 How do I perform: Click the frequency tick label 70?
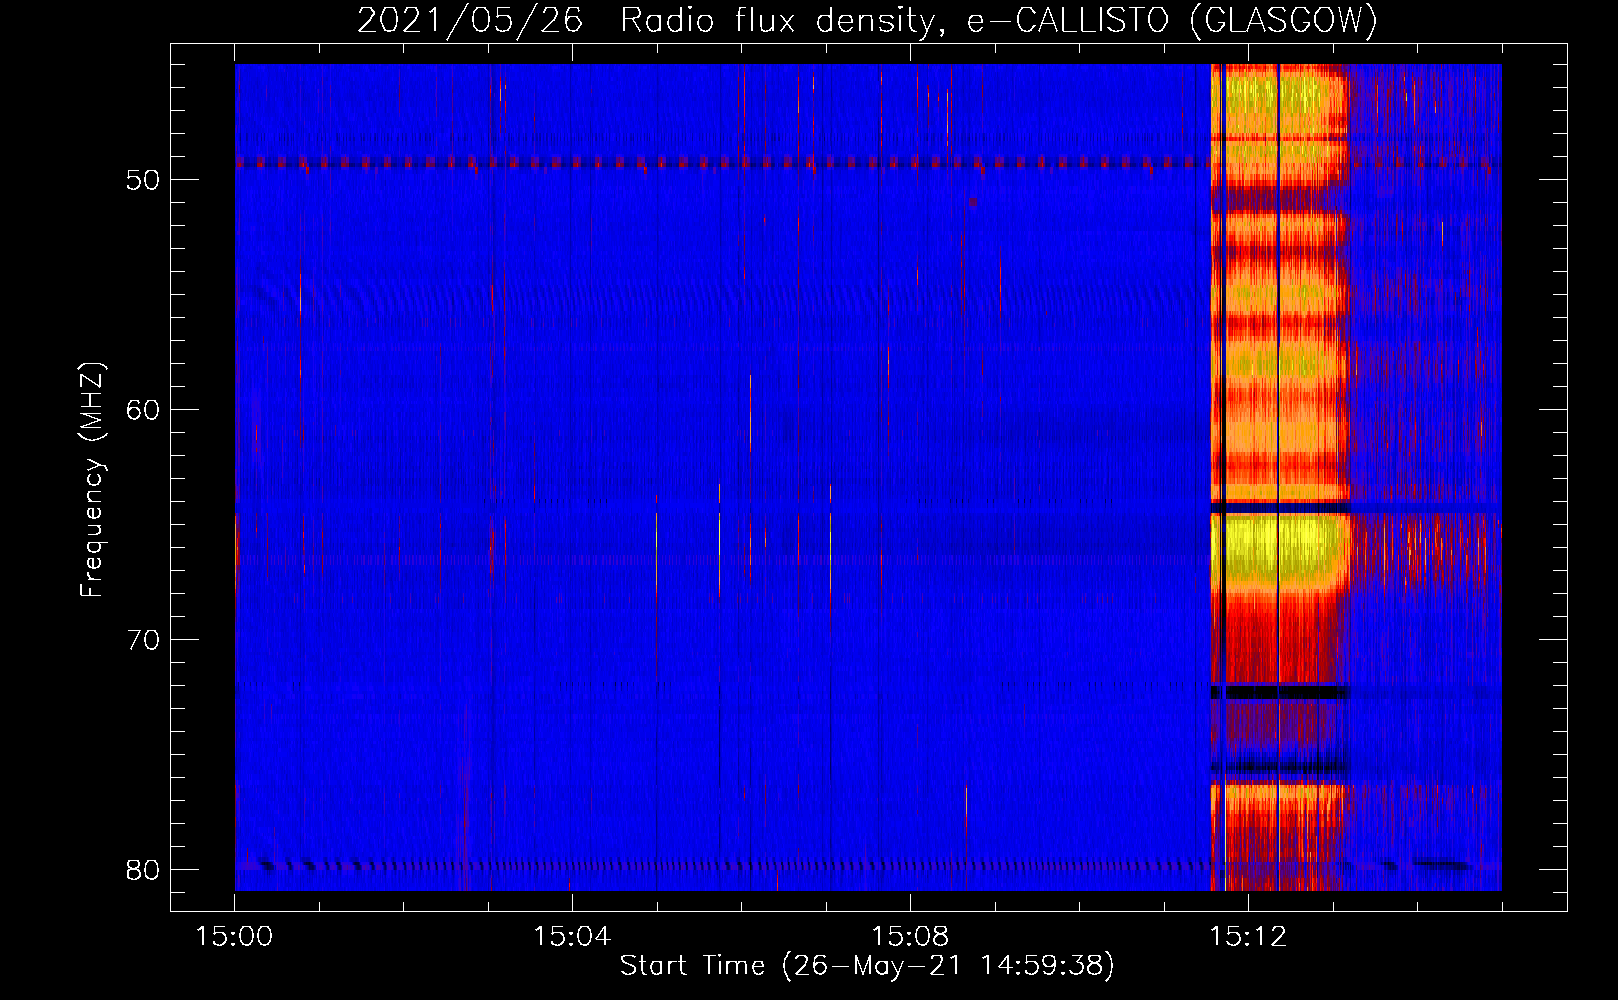(x=143, y=640)
